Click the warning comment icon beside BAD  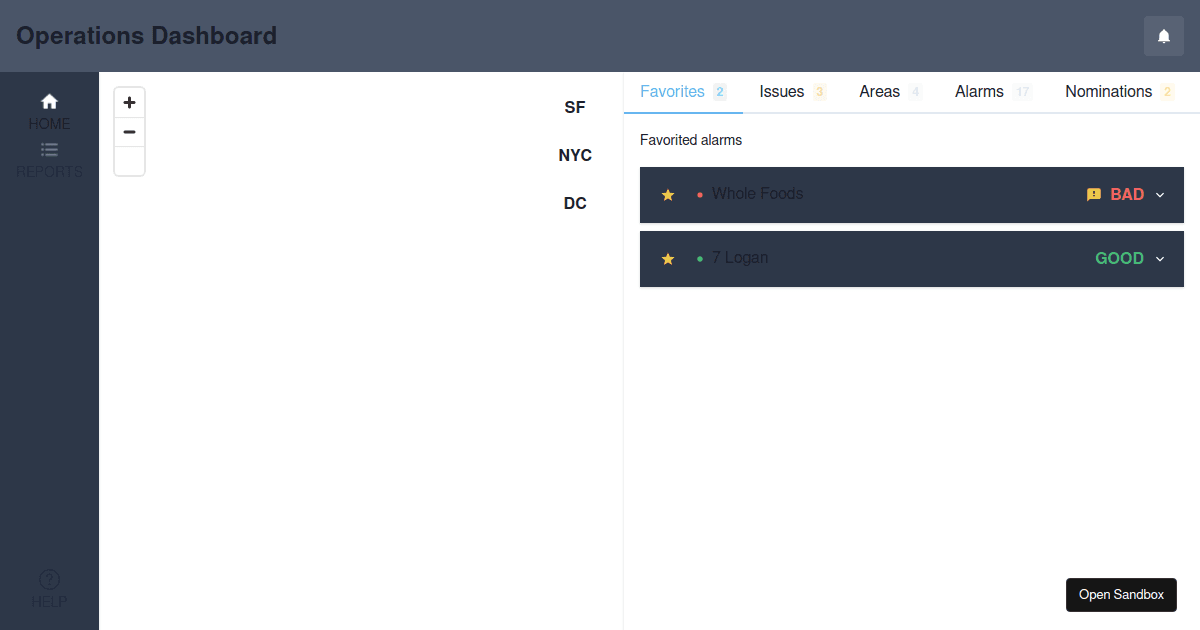(1094, 195)
